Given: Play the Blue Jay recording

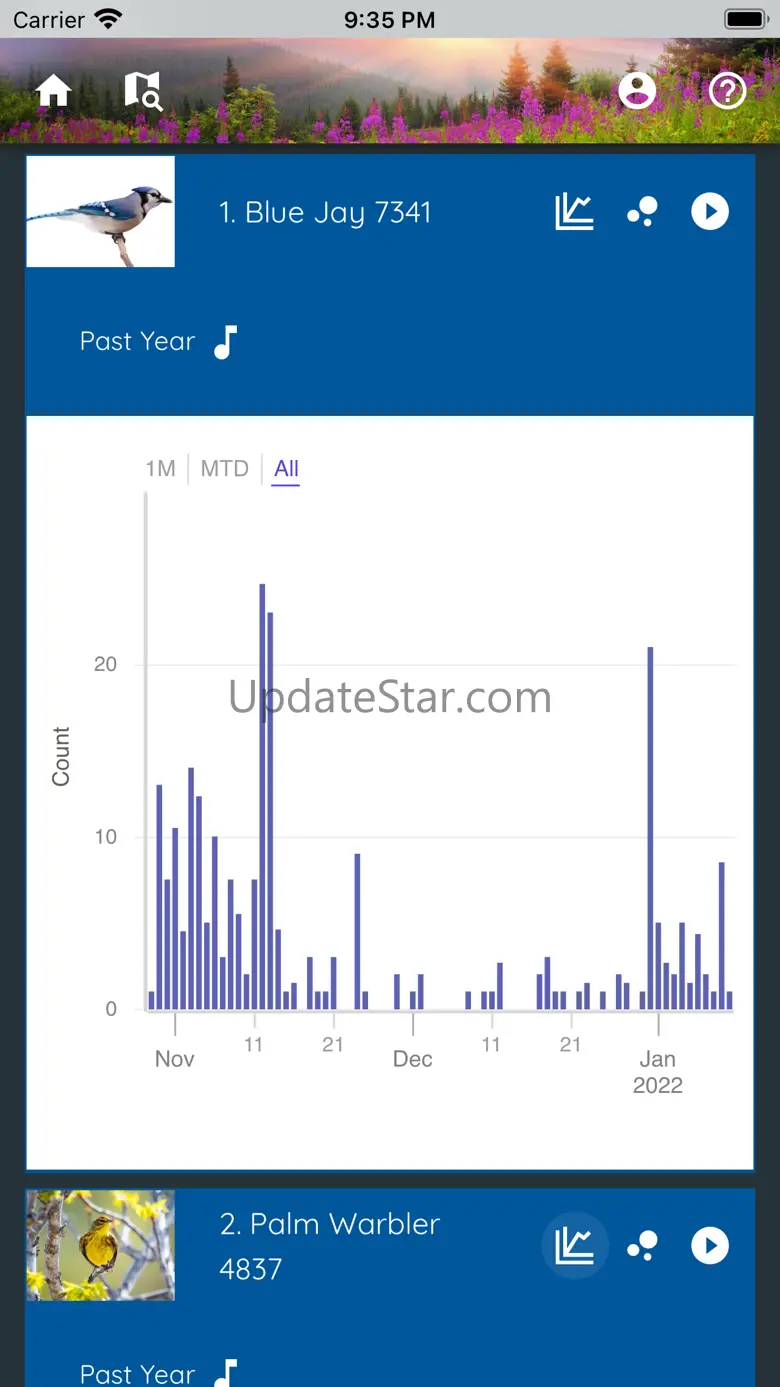Looking at the screenshot, I should (x=710, y=212).
